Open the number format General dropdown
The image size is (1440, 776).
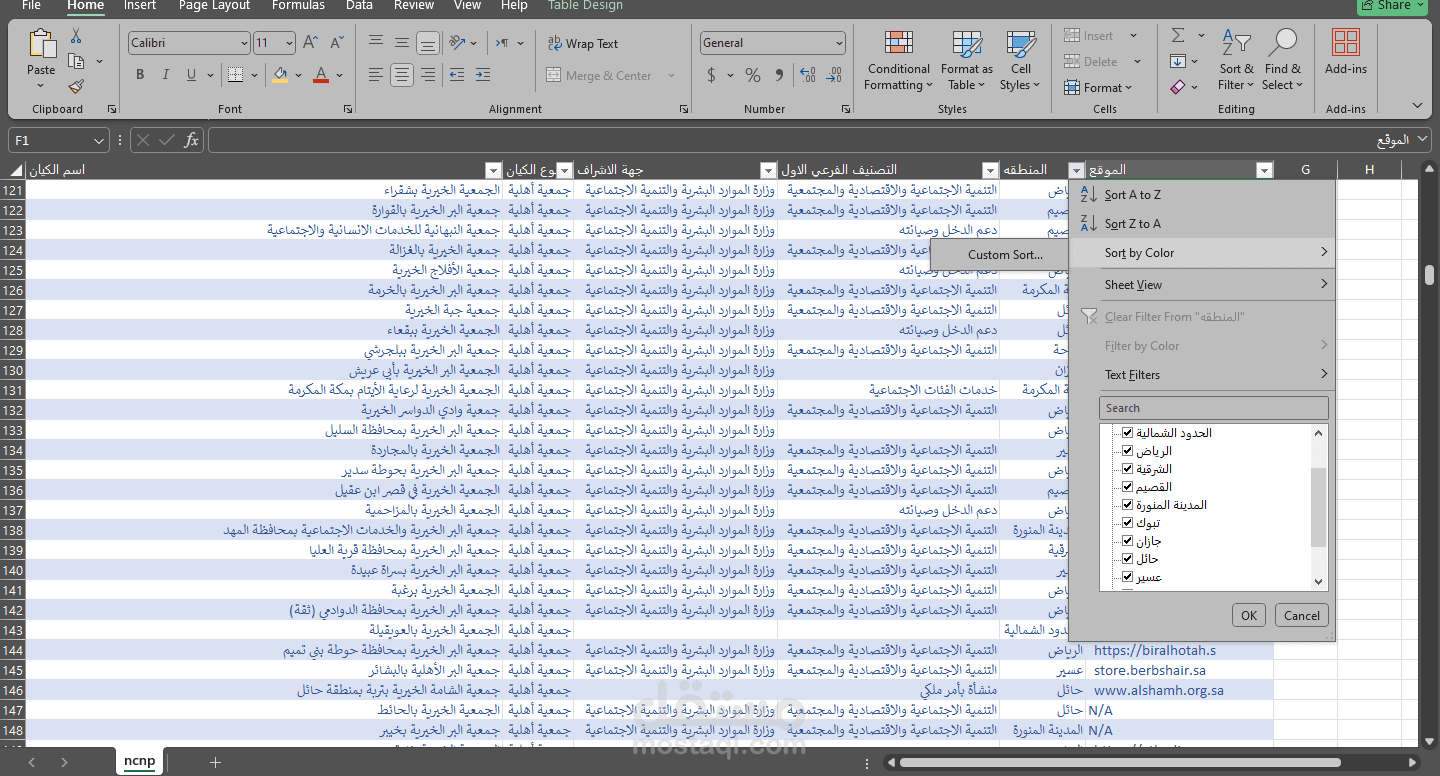(x=838, y=43)
